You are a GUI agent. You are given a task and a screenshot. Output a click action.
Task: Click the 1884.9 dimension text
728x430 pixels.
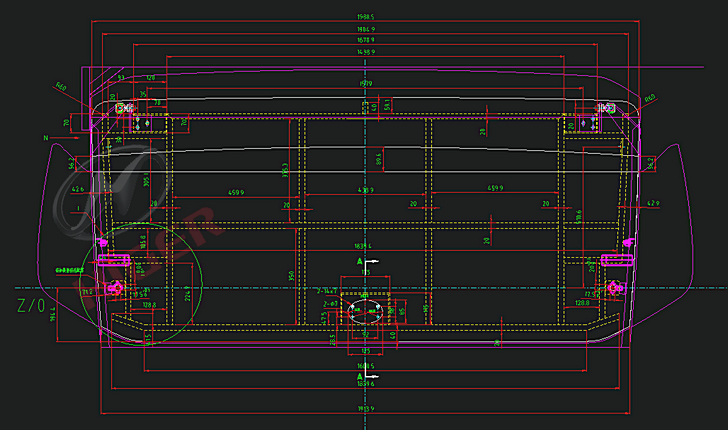(x=366, y=29)
